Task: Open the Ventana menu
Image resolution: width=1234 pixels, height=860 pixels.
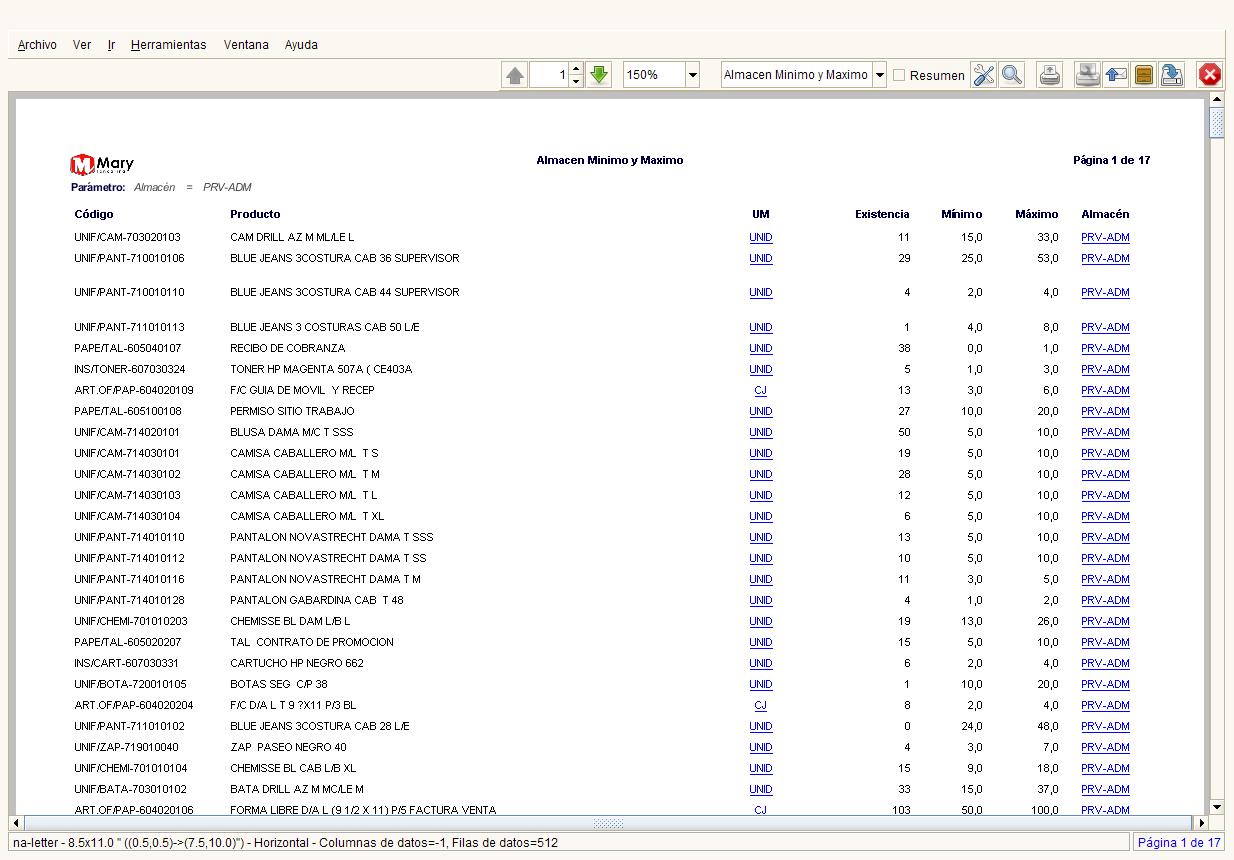Action: coord(246,45)
